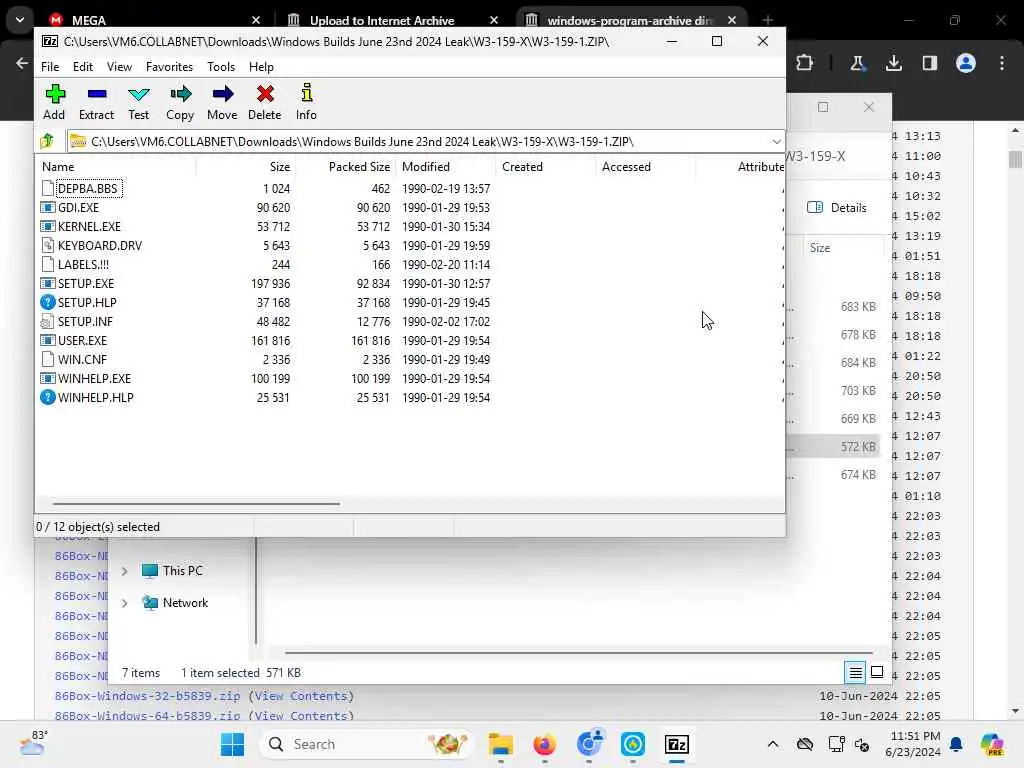Close the windows-program-archive tab

point(731,20)
